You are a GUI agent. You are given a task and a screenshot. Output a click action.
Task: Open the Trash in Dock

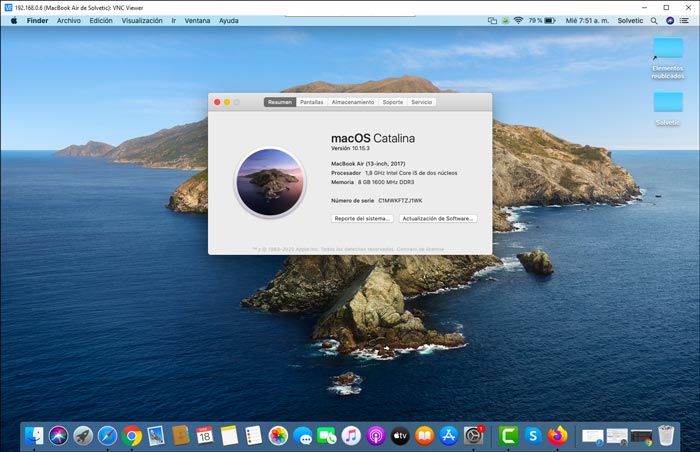(x=666, y=435)
